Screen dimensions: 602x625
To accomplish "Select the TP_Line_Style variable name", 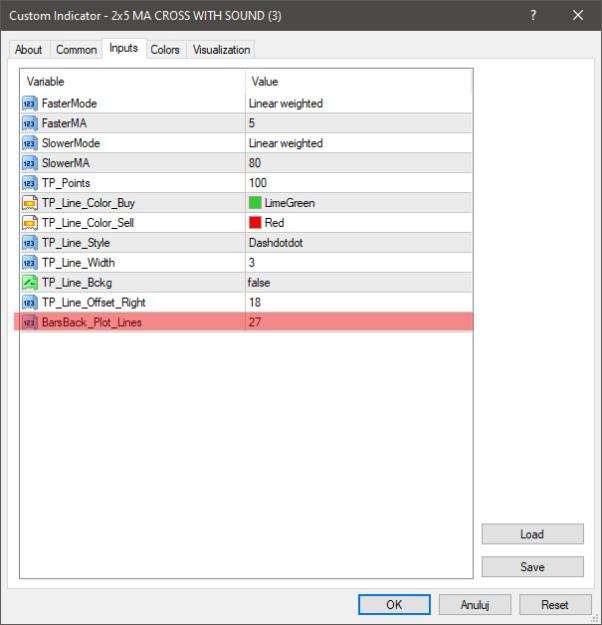I will pyautogui.click(x=76, y=243).
